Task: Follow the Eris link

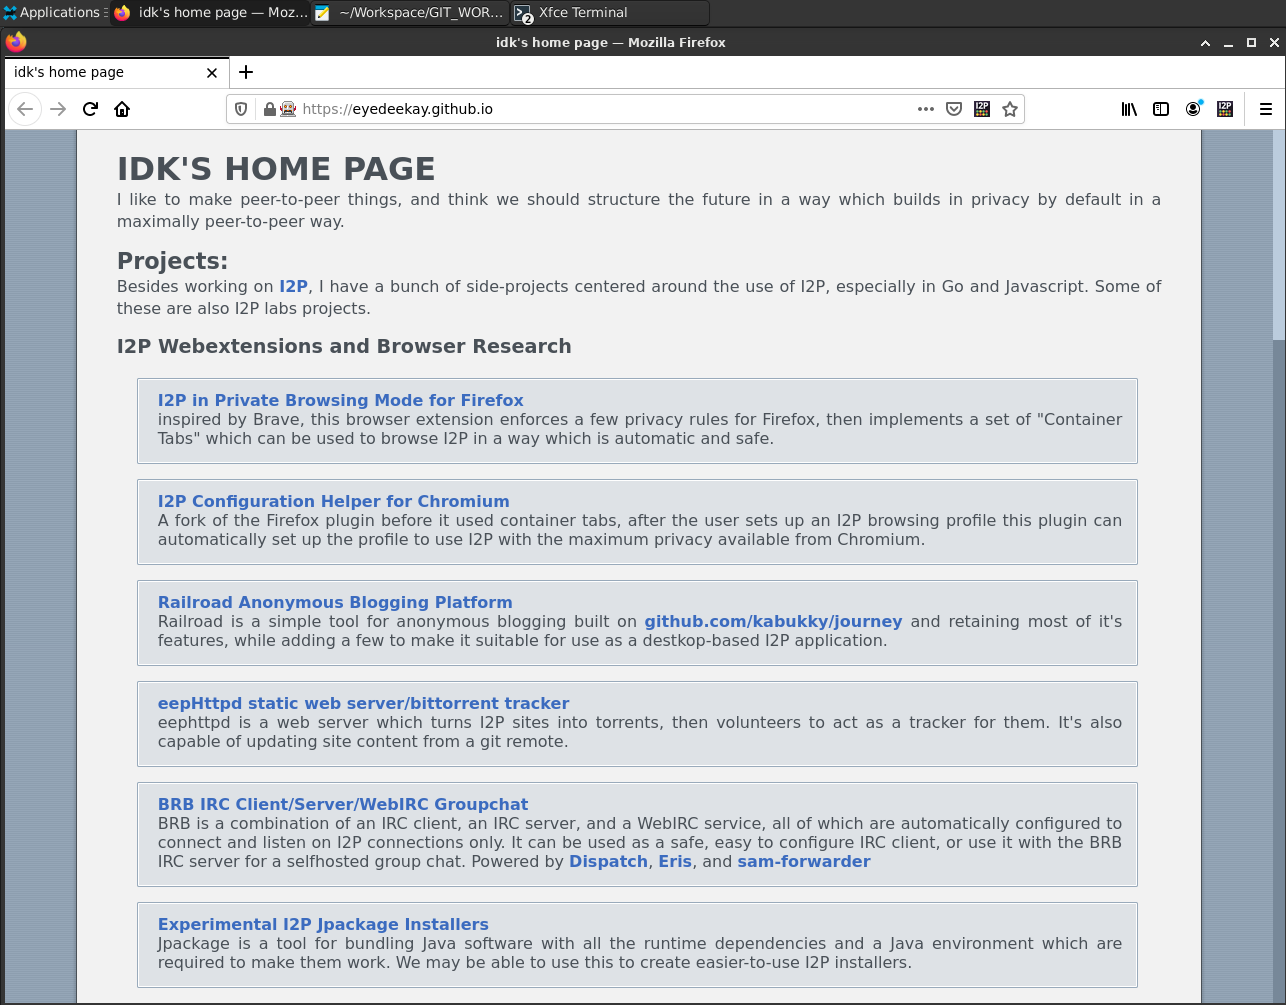Action: (x=675, y=861)
